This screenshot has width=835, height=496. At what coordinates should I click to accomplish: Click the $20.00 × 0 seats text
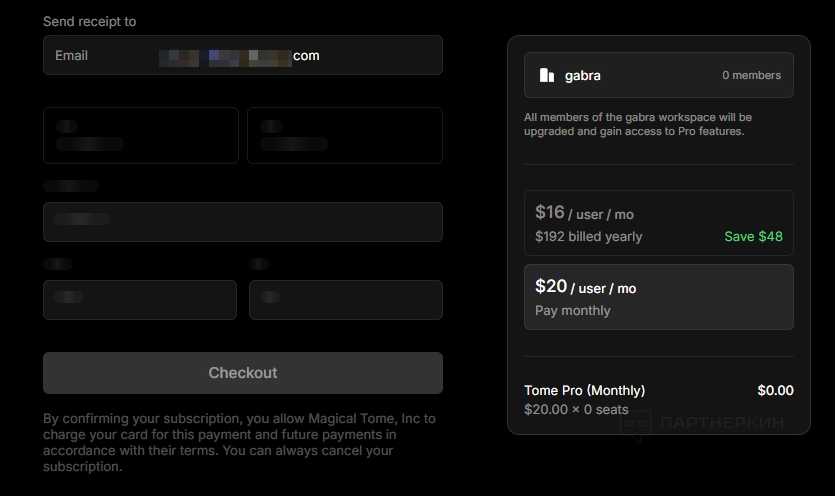coord(576,409)
